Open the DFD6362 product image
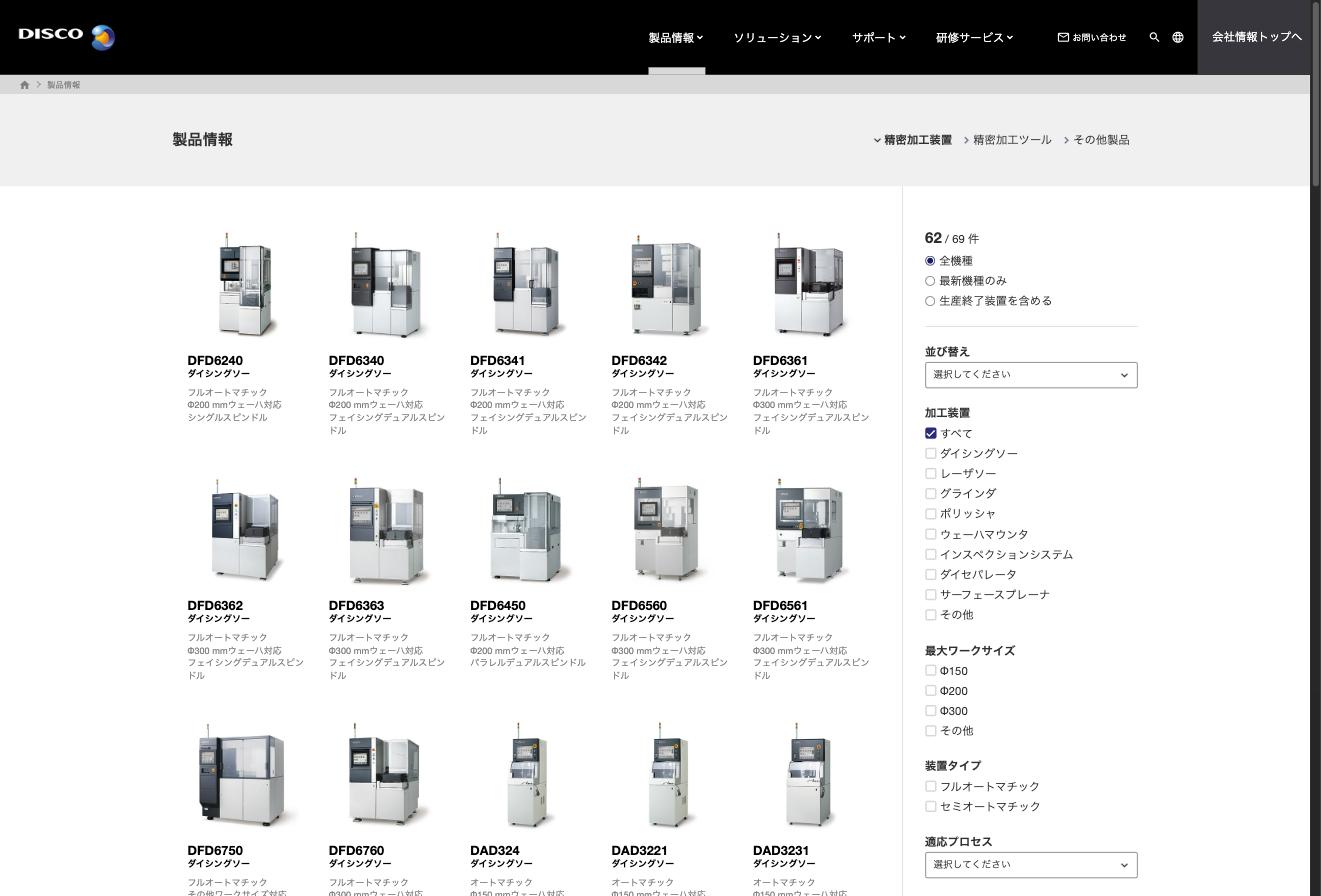Image resolution: width=1321 pixels, height=896 pixels. pyautogui.click(x=246, y=530)
